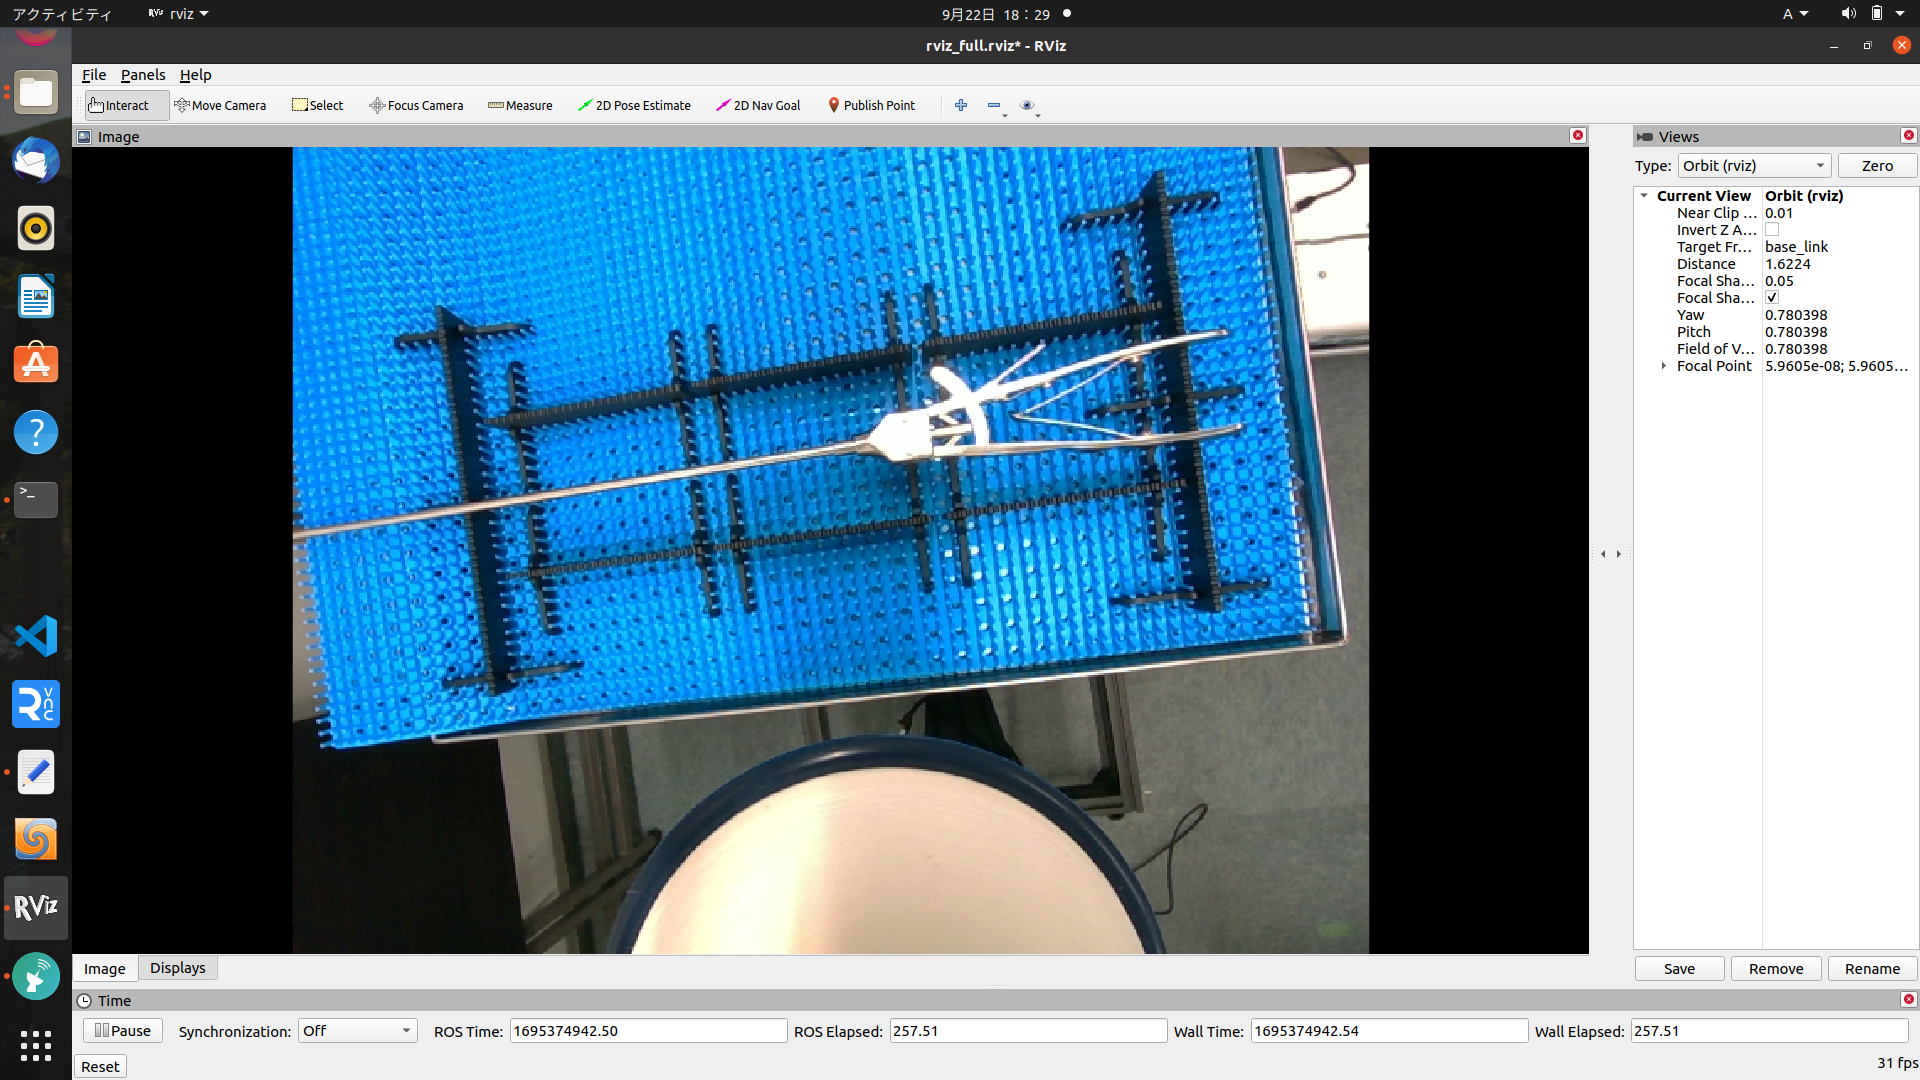Screen dimensions: 1920x1080
Task: Pause the time playback
Action: [121, 1030]
